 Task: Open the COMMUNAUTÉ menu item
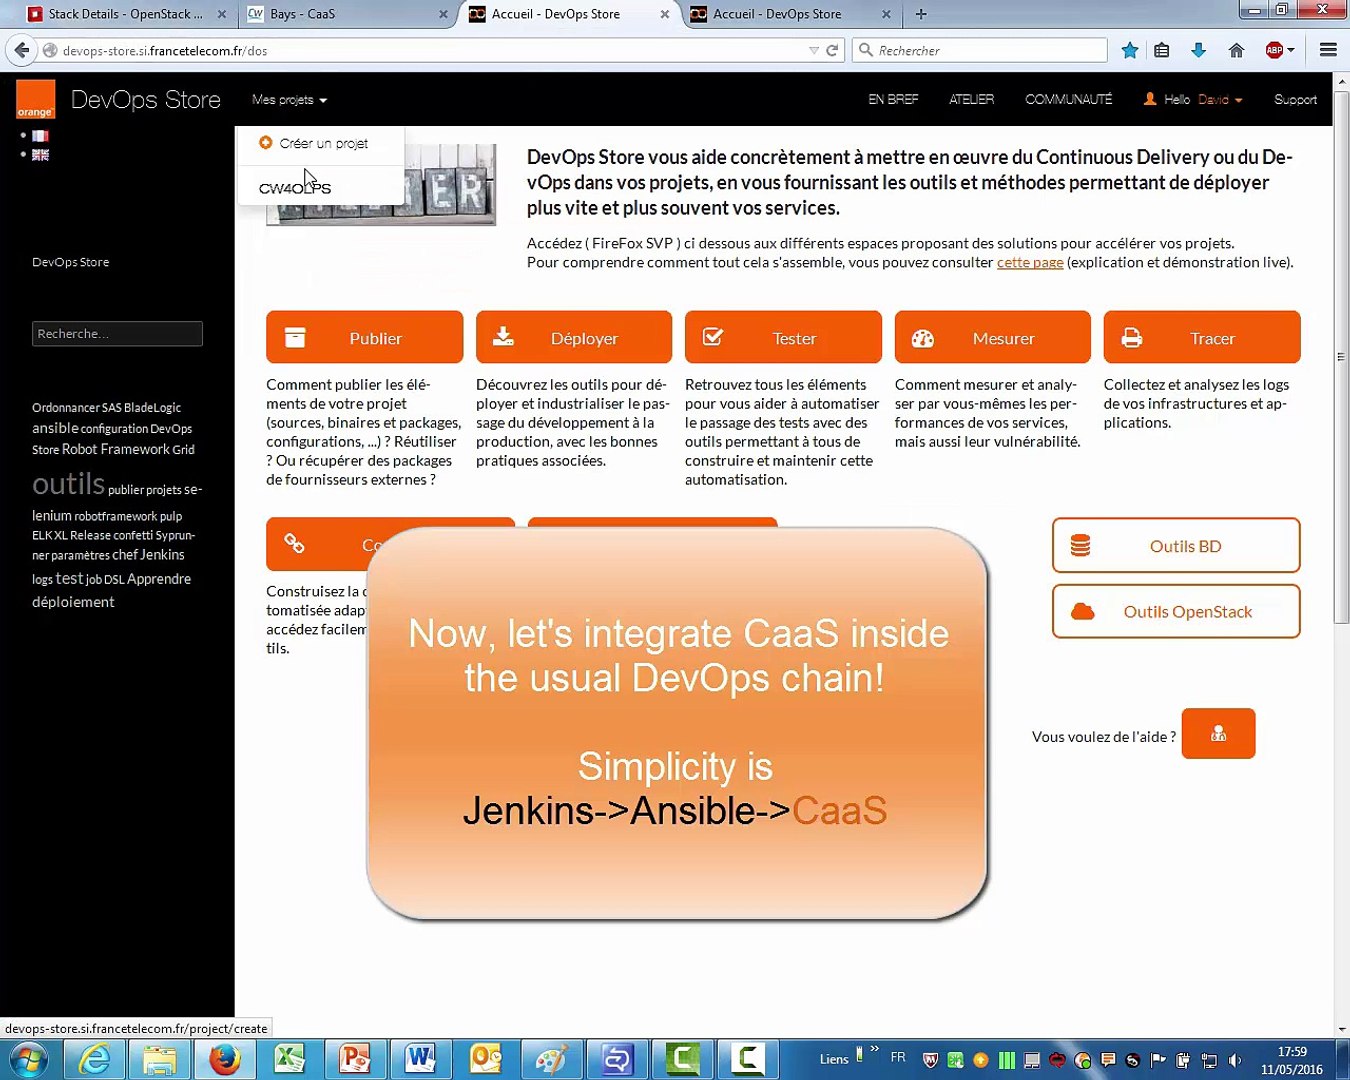[x=1069, y=100]
